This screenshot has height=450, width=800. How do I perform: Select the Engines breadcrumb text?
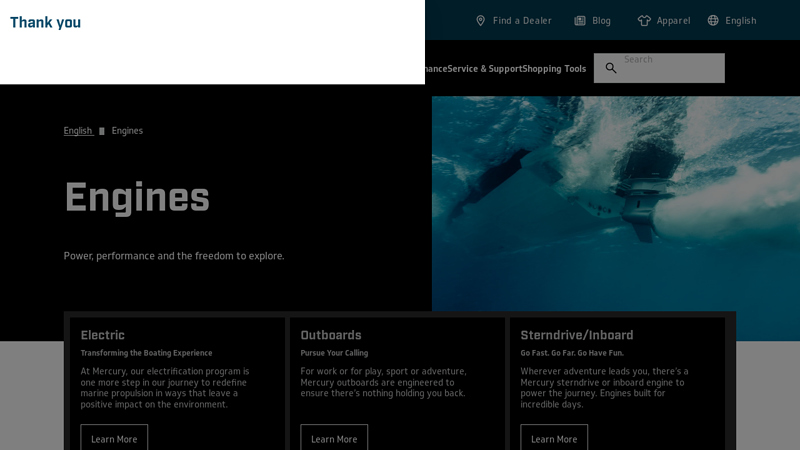coord(127,131)
